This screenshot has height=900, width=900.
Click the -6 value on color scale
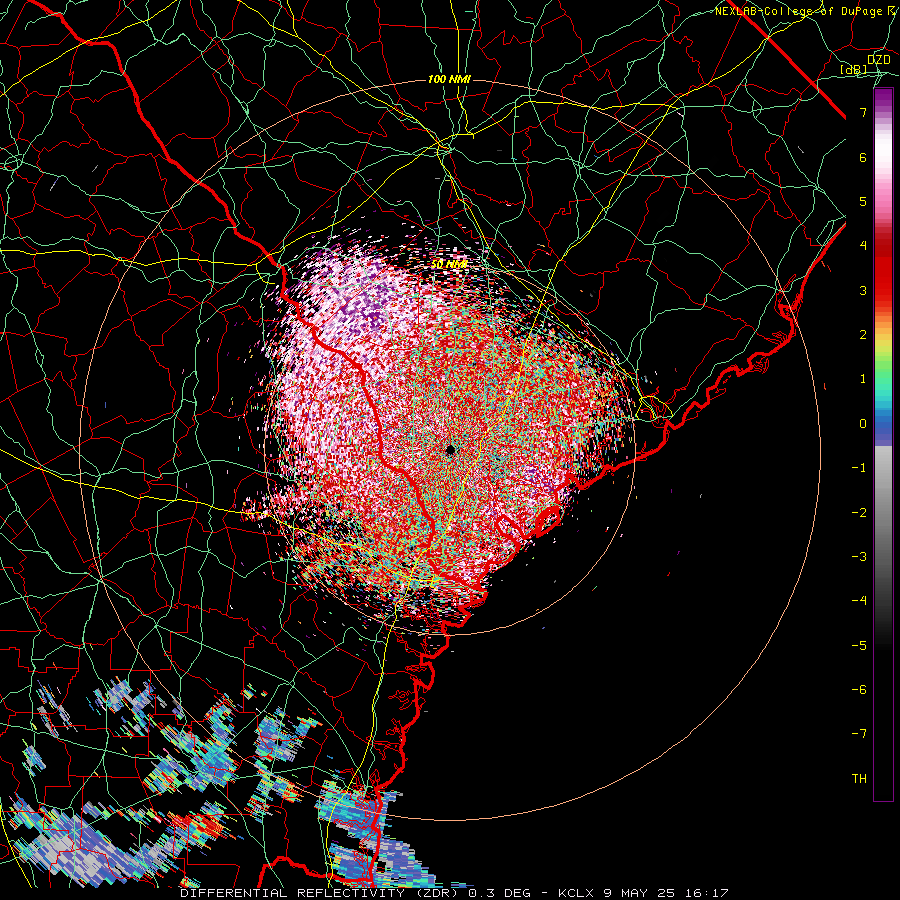(859, 689)
